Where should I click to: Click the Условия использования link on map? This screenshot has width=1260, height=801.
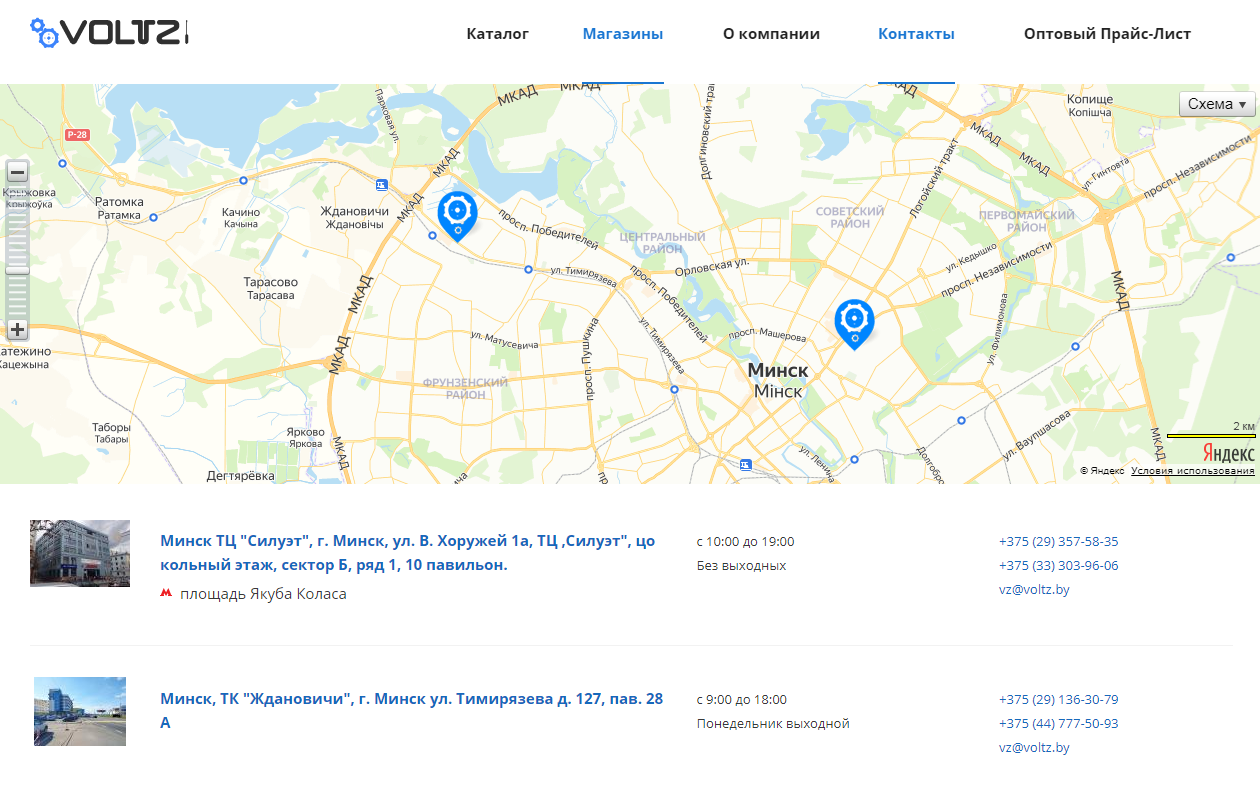tap(1192, 471)
